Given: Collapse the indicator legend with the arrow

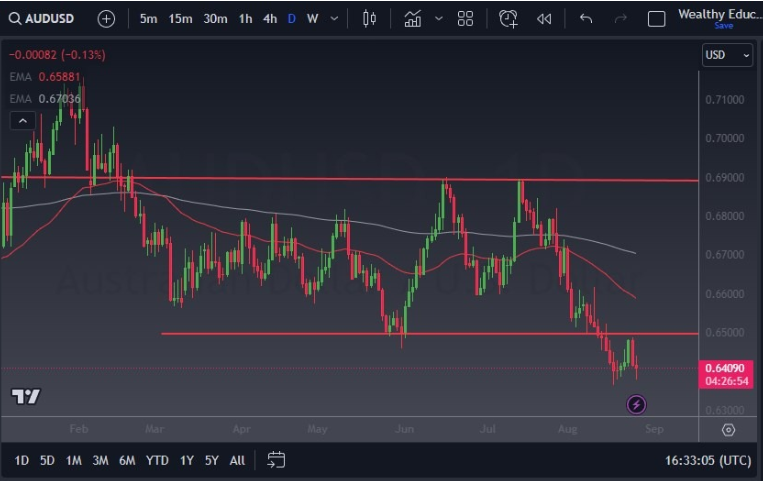Looking at the screenshot, I should pyautogui.click(x=23, y=121).
